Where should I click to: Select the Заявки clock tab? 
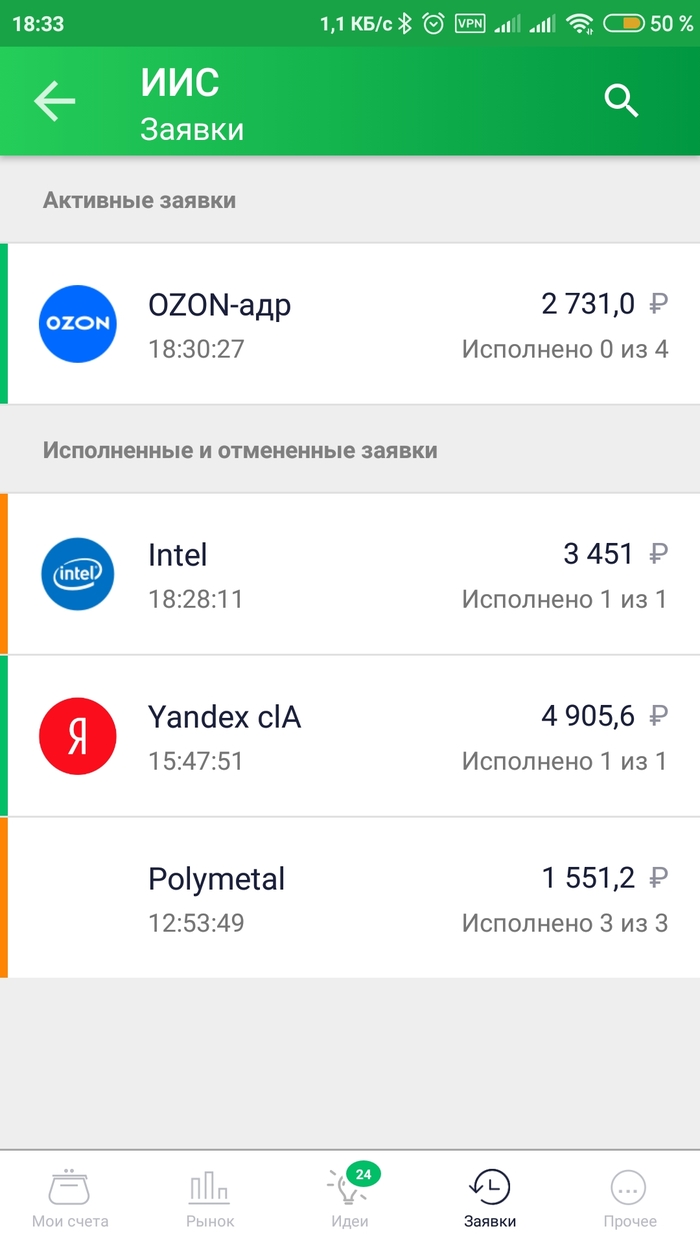coord(490,1200)
